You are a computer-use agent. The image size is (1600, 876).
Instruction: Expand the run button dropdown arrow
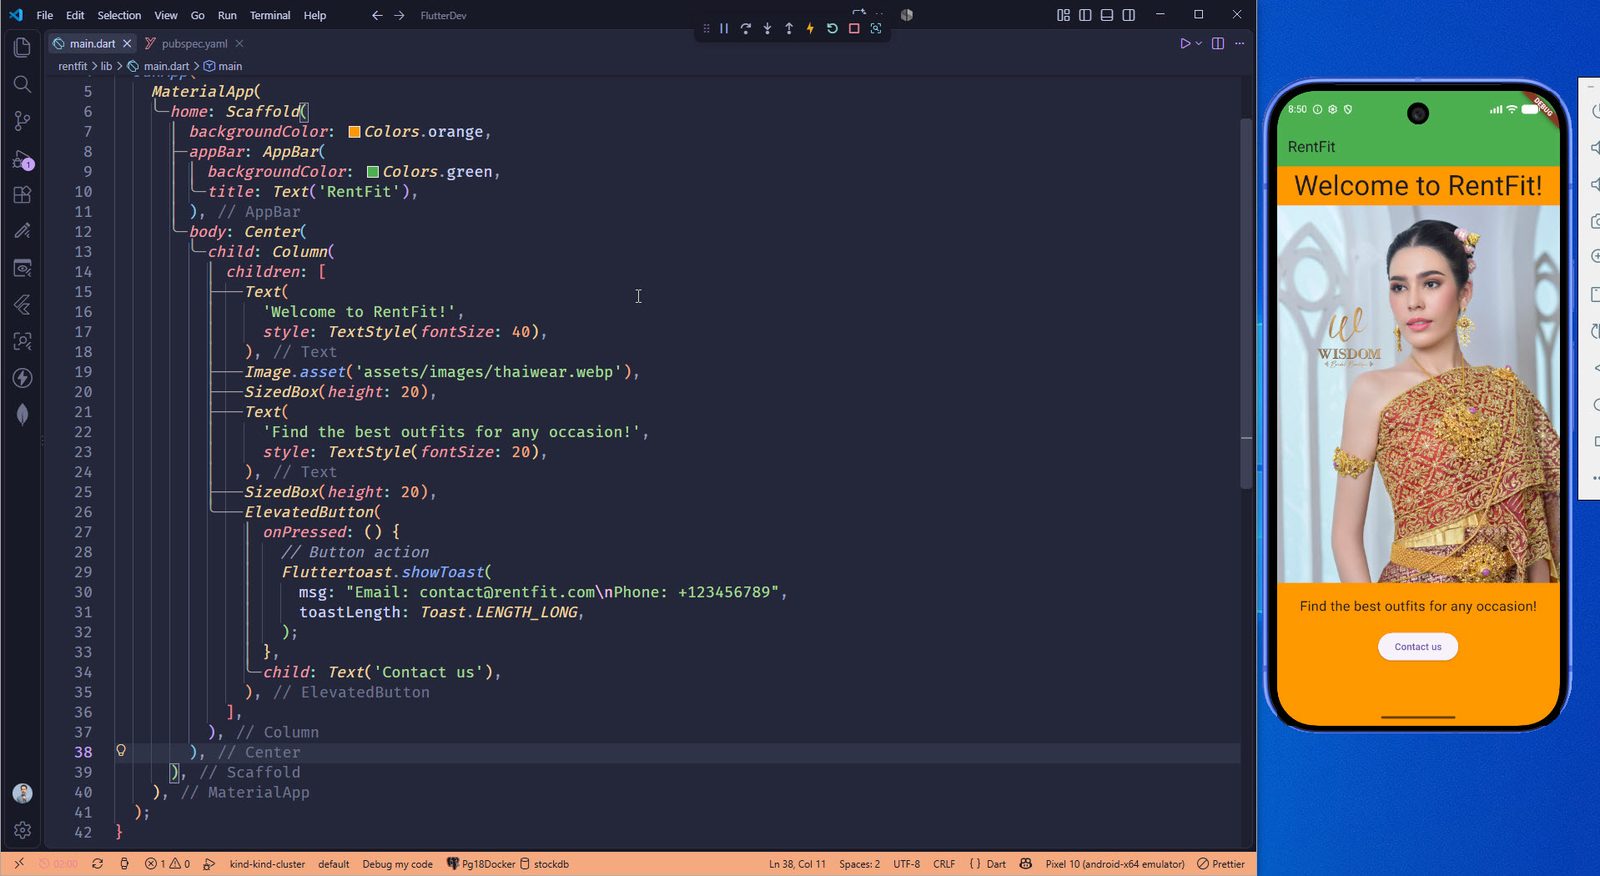[x=1198, y=44]
